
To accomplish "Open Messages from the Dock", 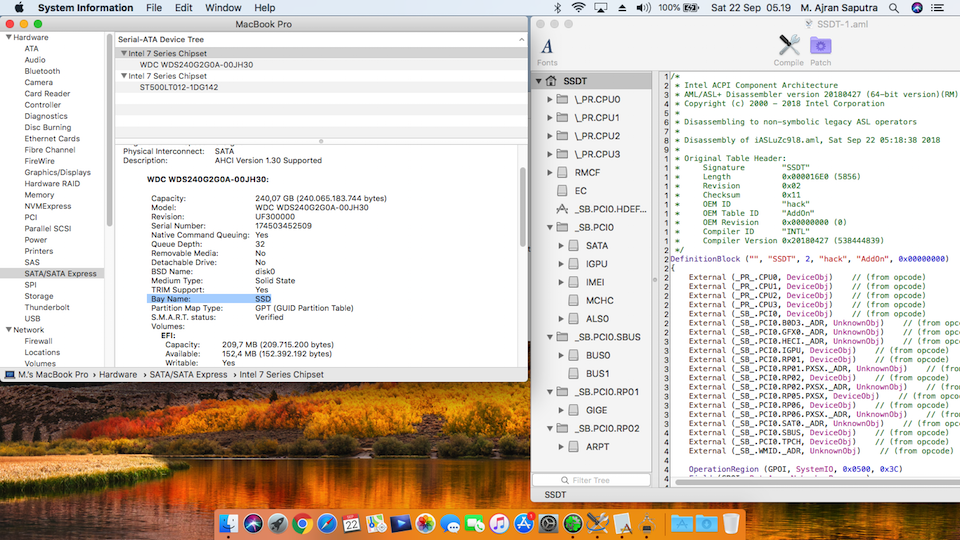I will point(450,523).
